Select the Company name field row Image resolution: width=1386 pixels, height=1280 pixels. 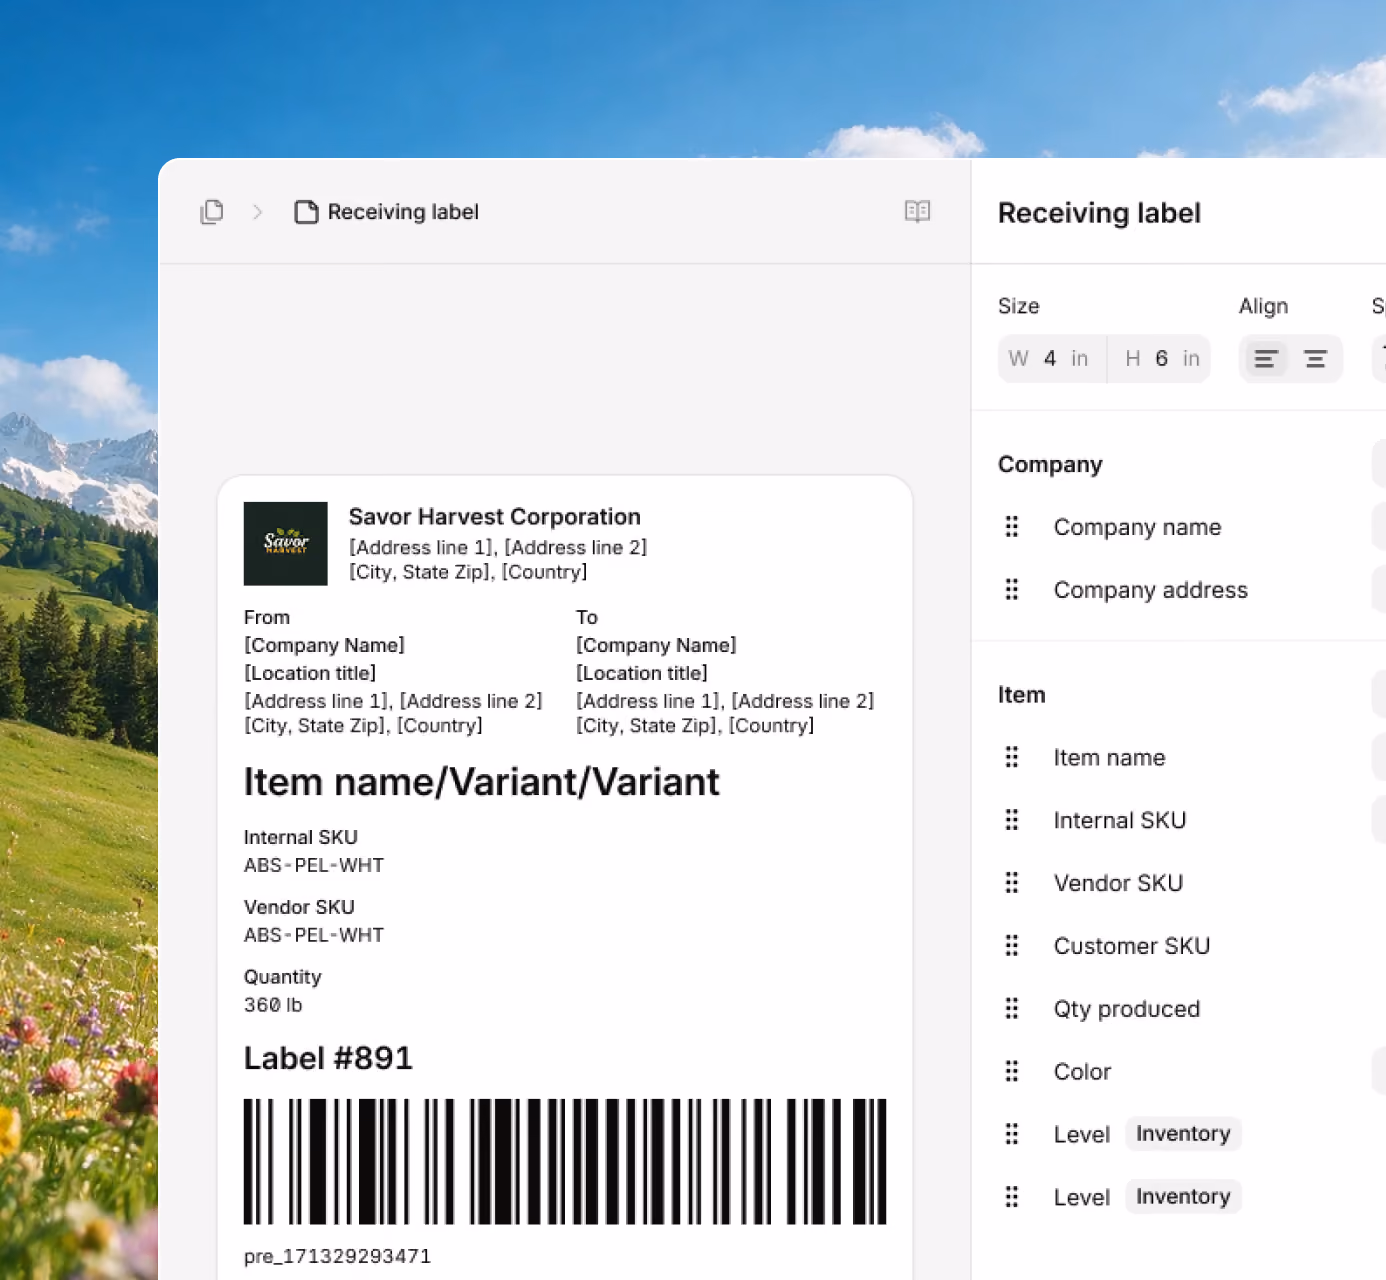(1192, 527)
